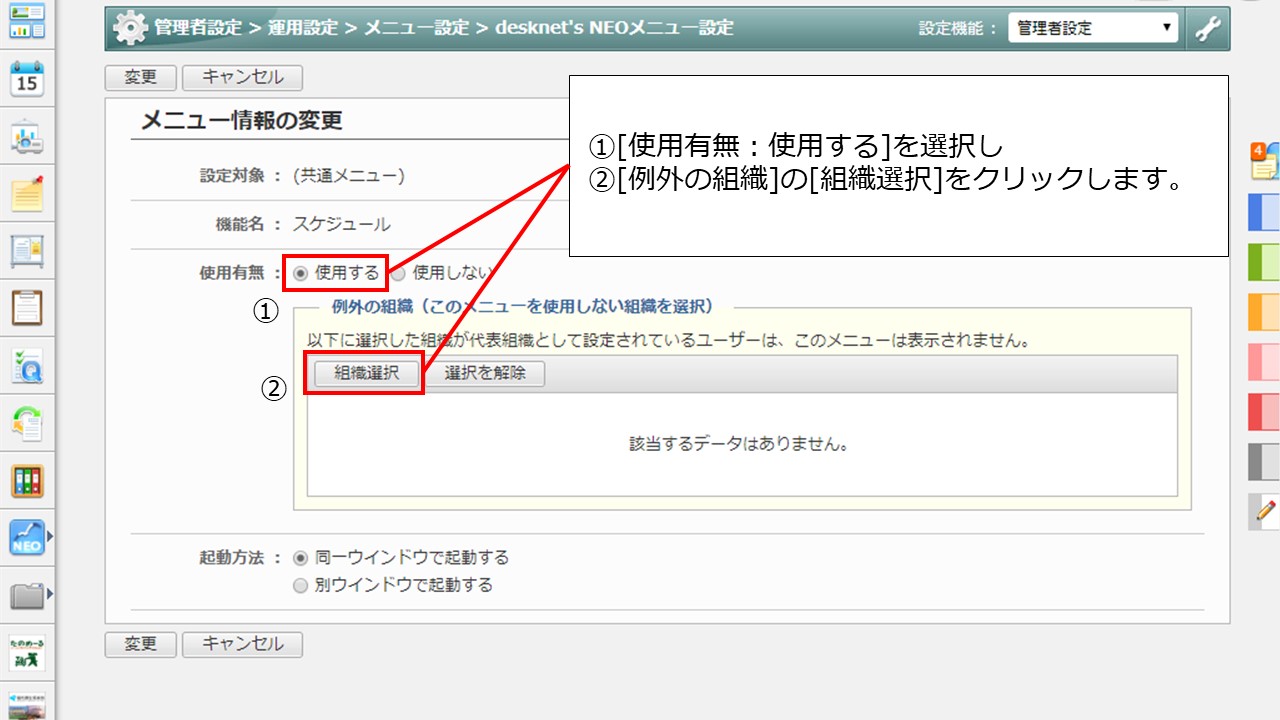Go to 運用設定 in breadcrumb
1280x720 pixels.
pos(303,28)
